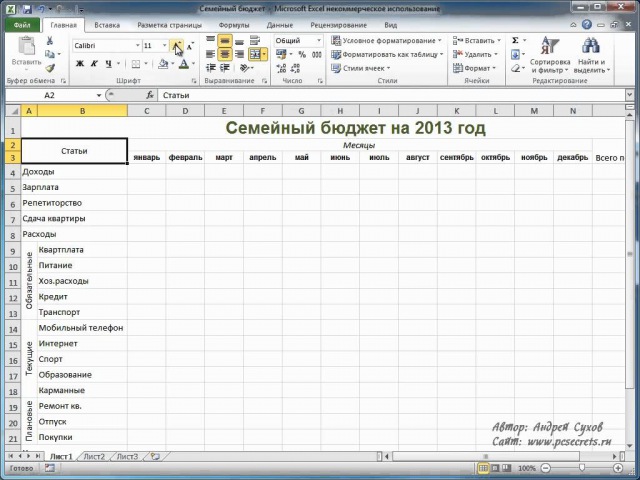
Task: Click the Copy icon in clipboard group
Action: pos(49,54)
